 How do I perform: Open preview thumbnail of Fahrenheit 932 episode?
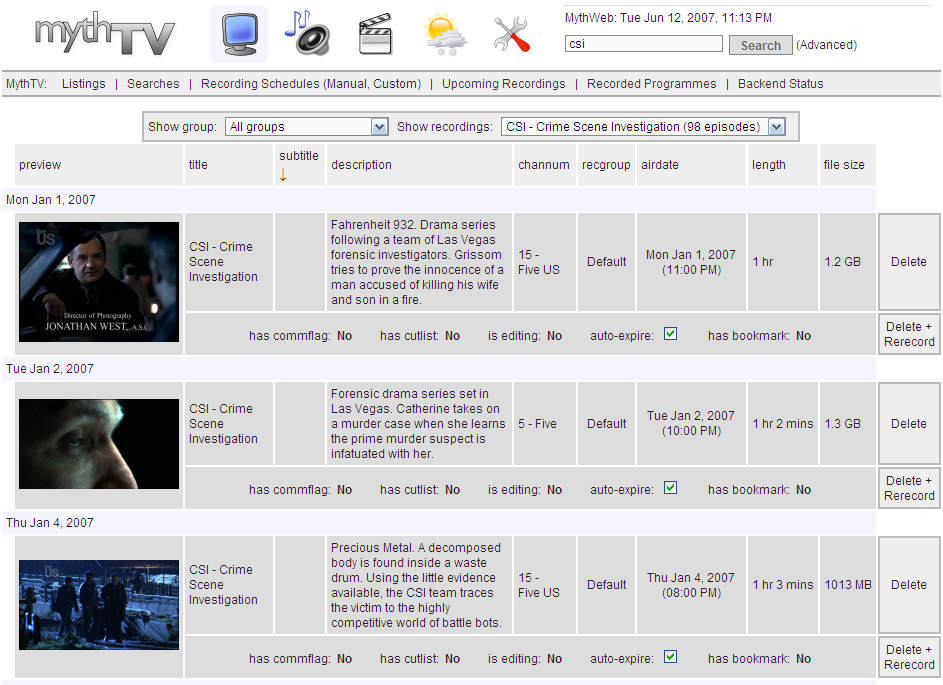coord(99,282)
